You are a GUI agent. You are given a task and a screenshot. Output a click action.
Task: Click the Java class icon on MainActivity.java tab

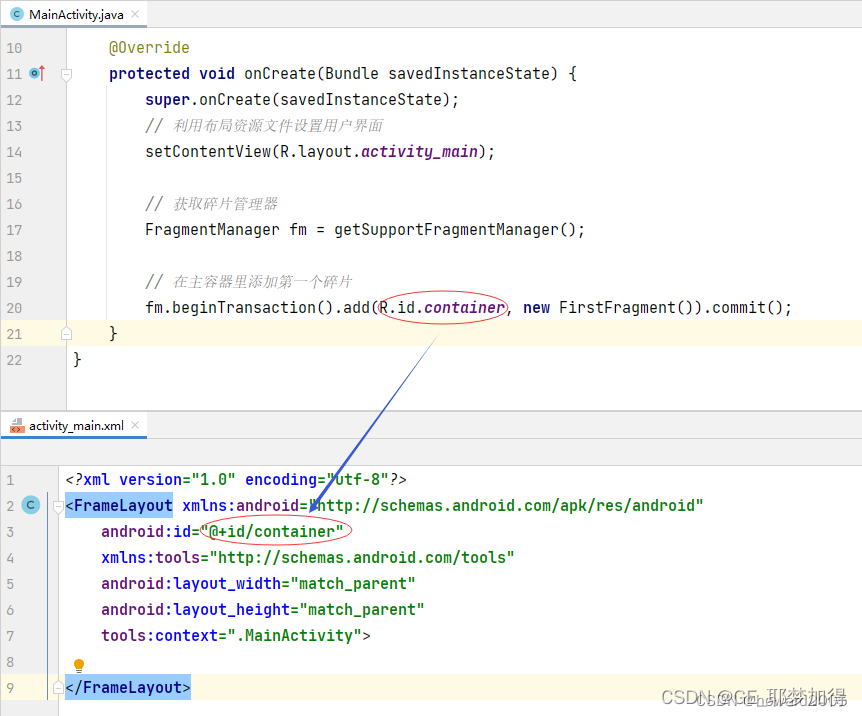(x=17, y=14)
